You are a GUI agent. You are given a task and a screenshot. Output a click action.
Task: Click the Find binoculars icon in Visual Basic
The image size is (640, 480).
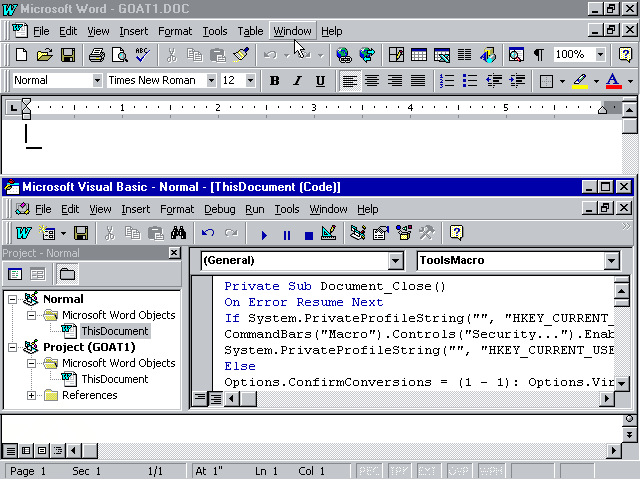tap(178, 233)
